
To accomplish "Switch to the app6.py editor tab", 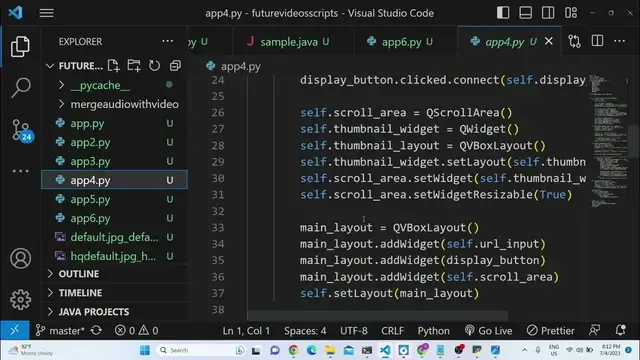I will click(401, 42).
